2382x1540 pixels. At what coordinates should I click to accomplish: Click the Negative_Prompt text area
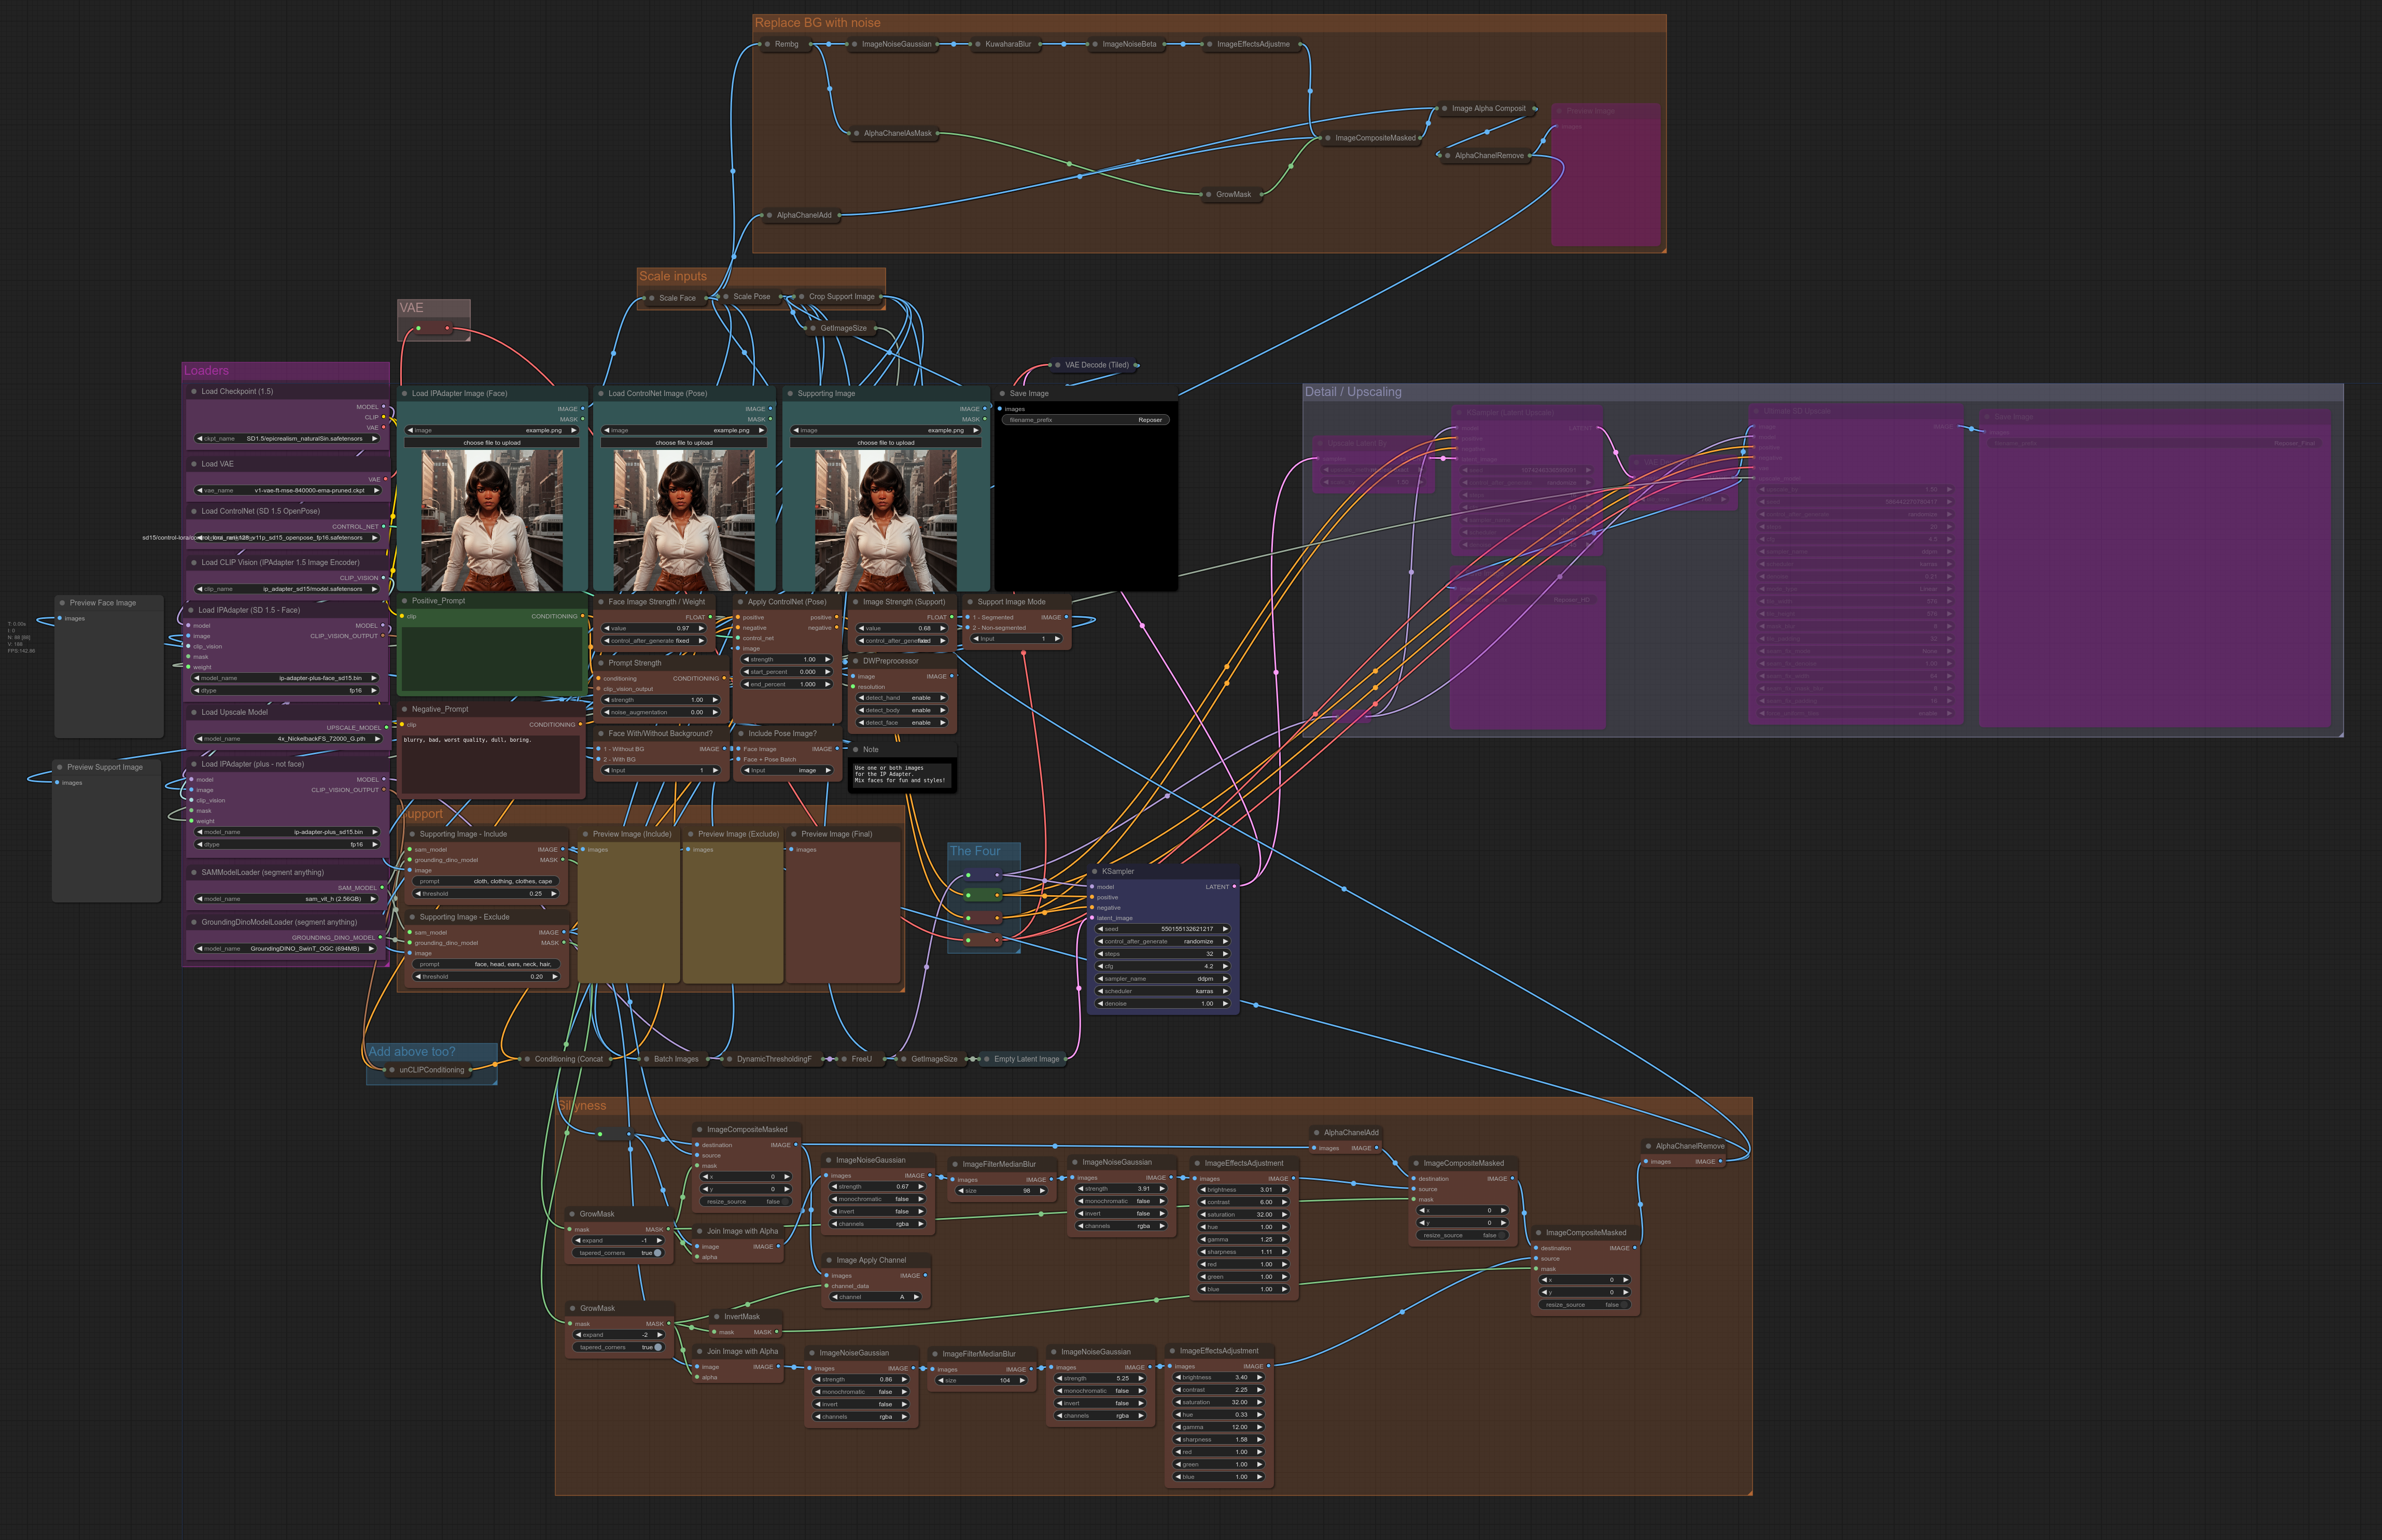coord(490,765)
